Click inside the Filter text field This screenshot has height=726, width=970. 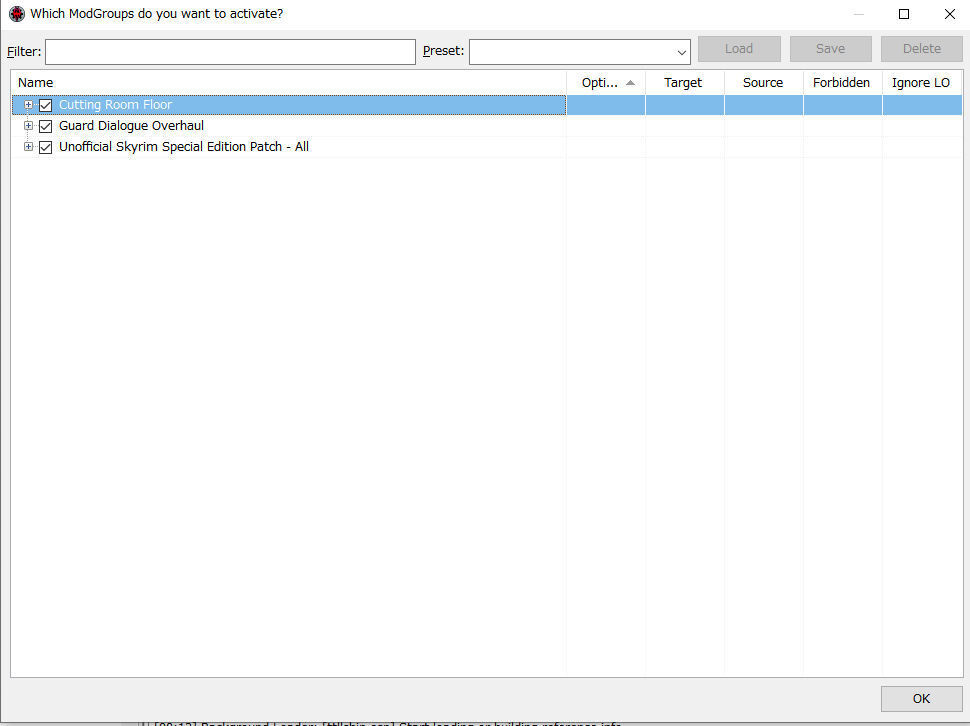pyautogui.click(x=230, y=52)
